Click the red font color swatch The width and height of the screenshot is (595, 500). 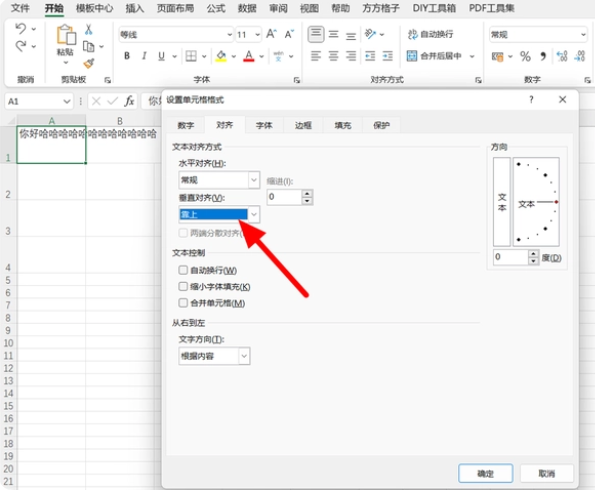(249, 56)
